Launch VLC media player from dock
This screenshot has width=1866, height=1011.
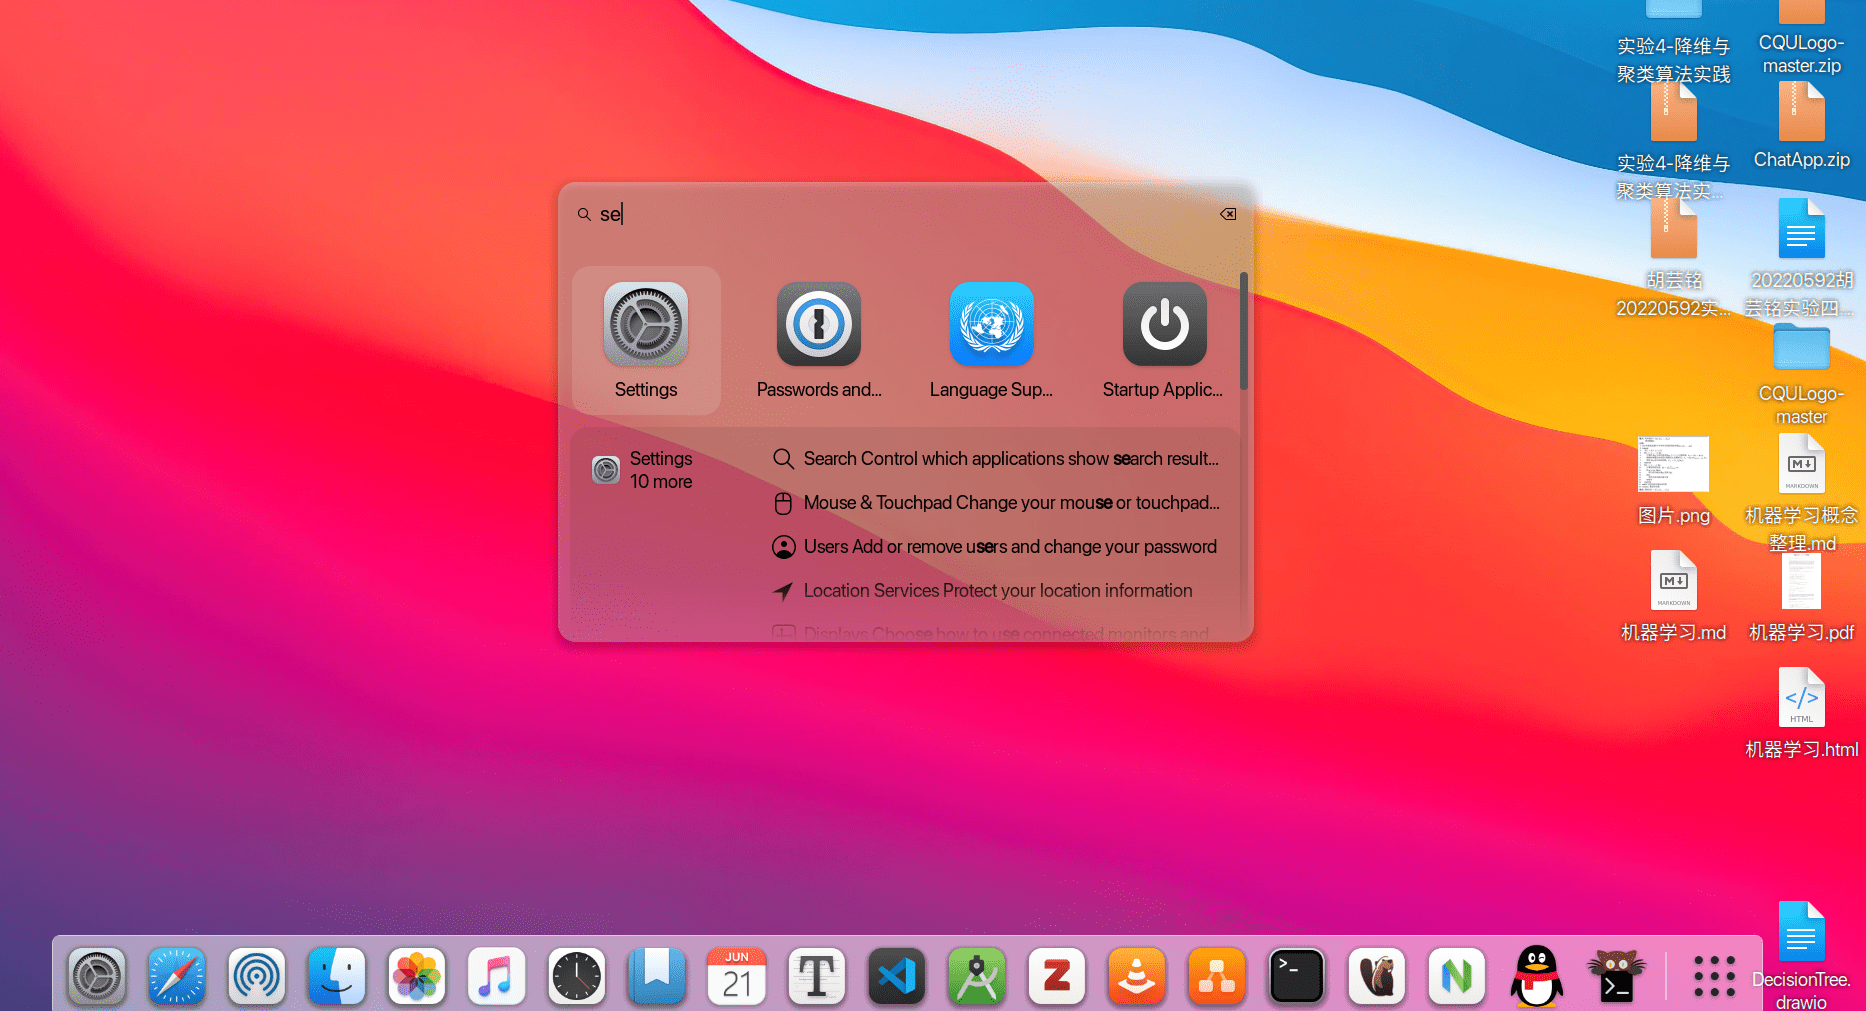pos(1137,976)
